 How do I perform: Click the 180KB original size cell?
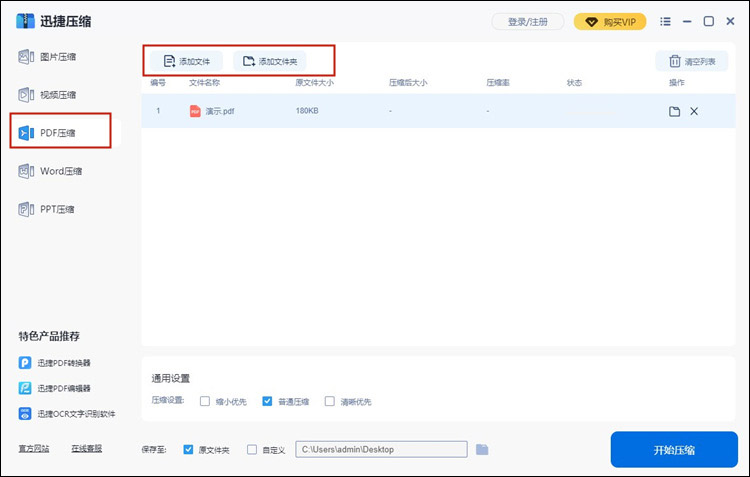coord(307,111)
